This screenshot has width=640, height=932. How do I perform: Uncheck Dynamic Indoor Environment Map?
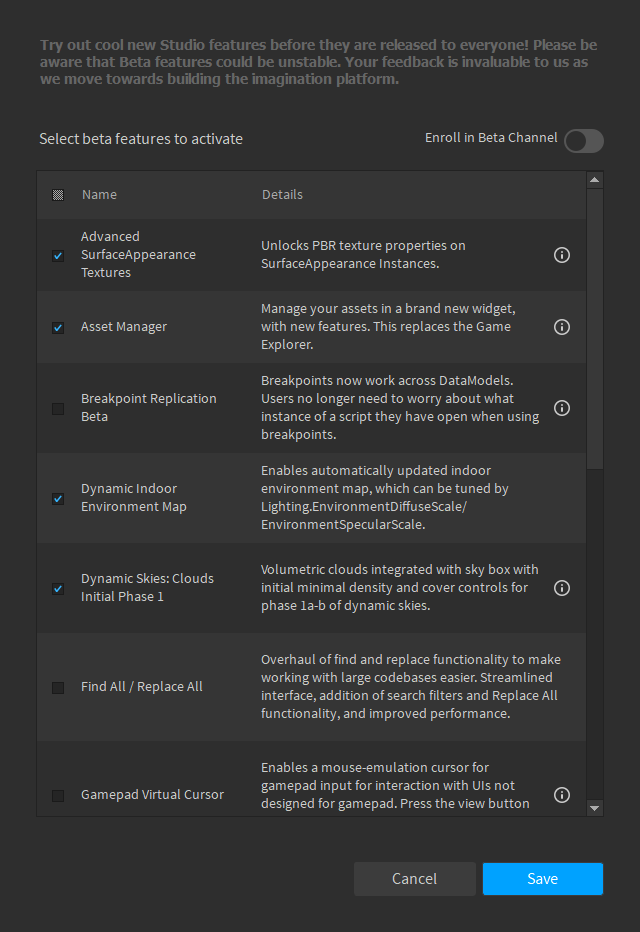point(57,498)
